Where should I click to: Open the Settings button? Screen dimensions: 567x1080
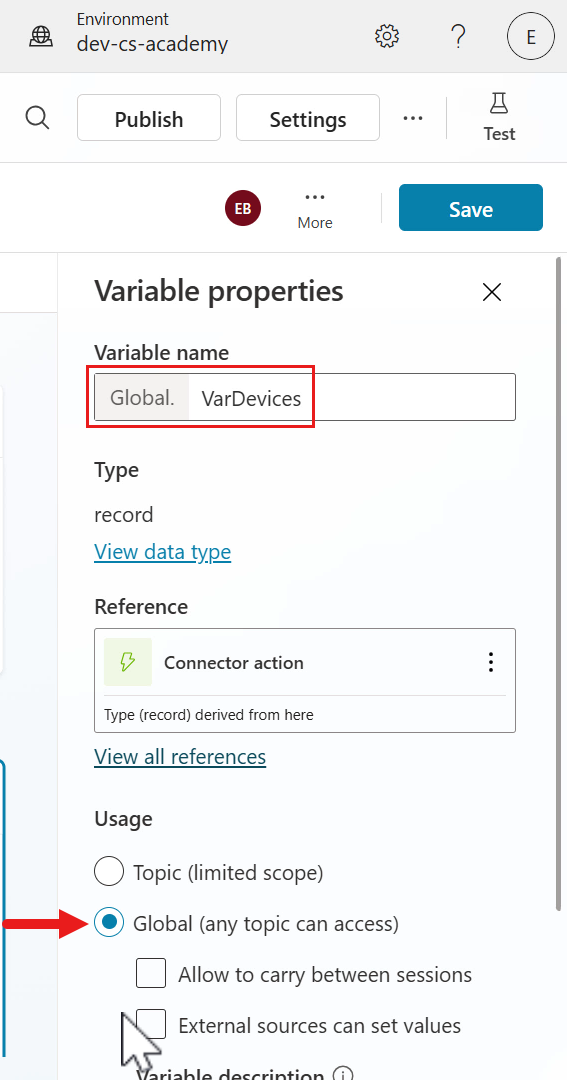point(308,118)
